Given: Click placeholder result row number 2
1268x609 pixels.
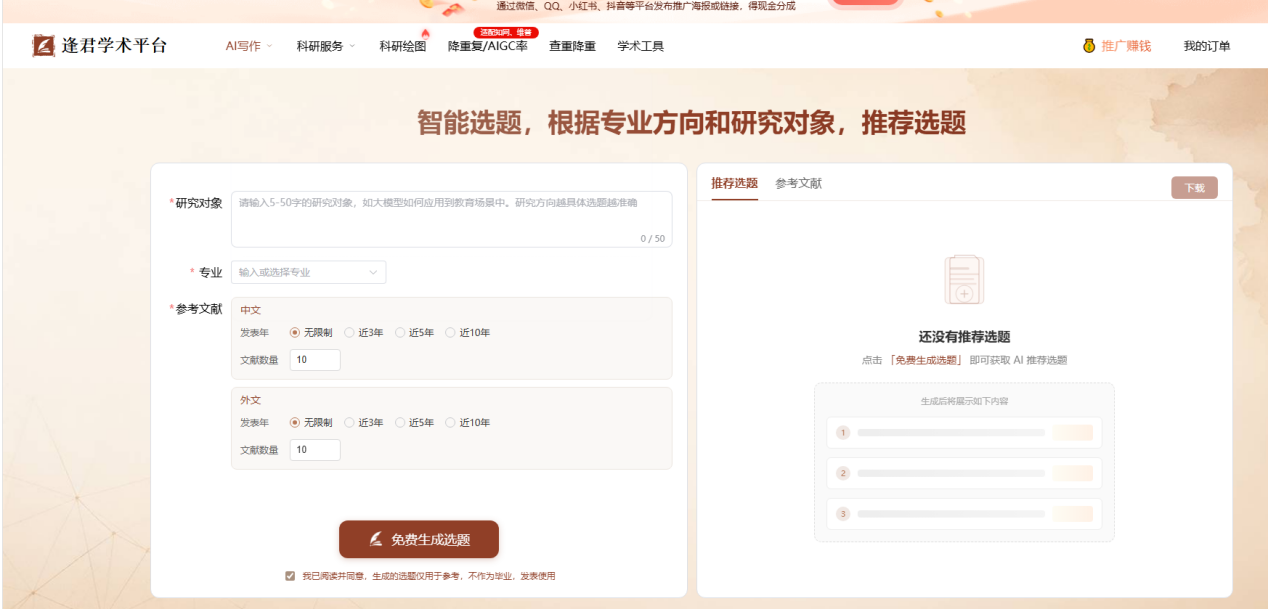Looking at the screenshot, I should coord(964,473).
